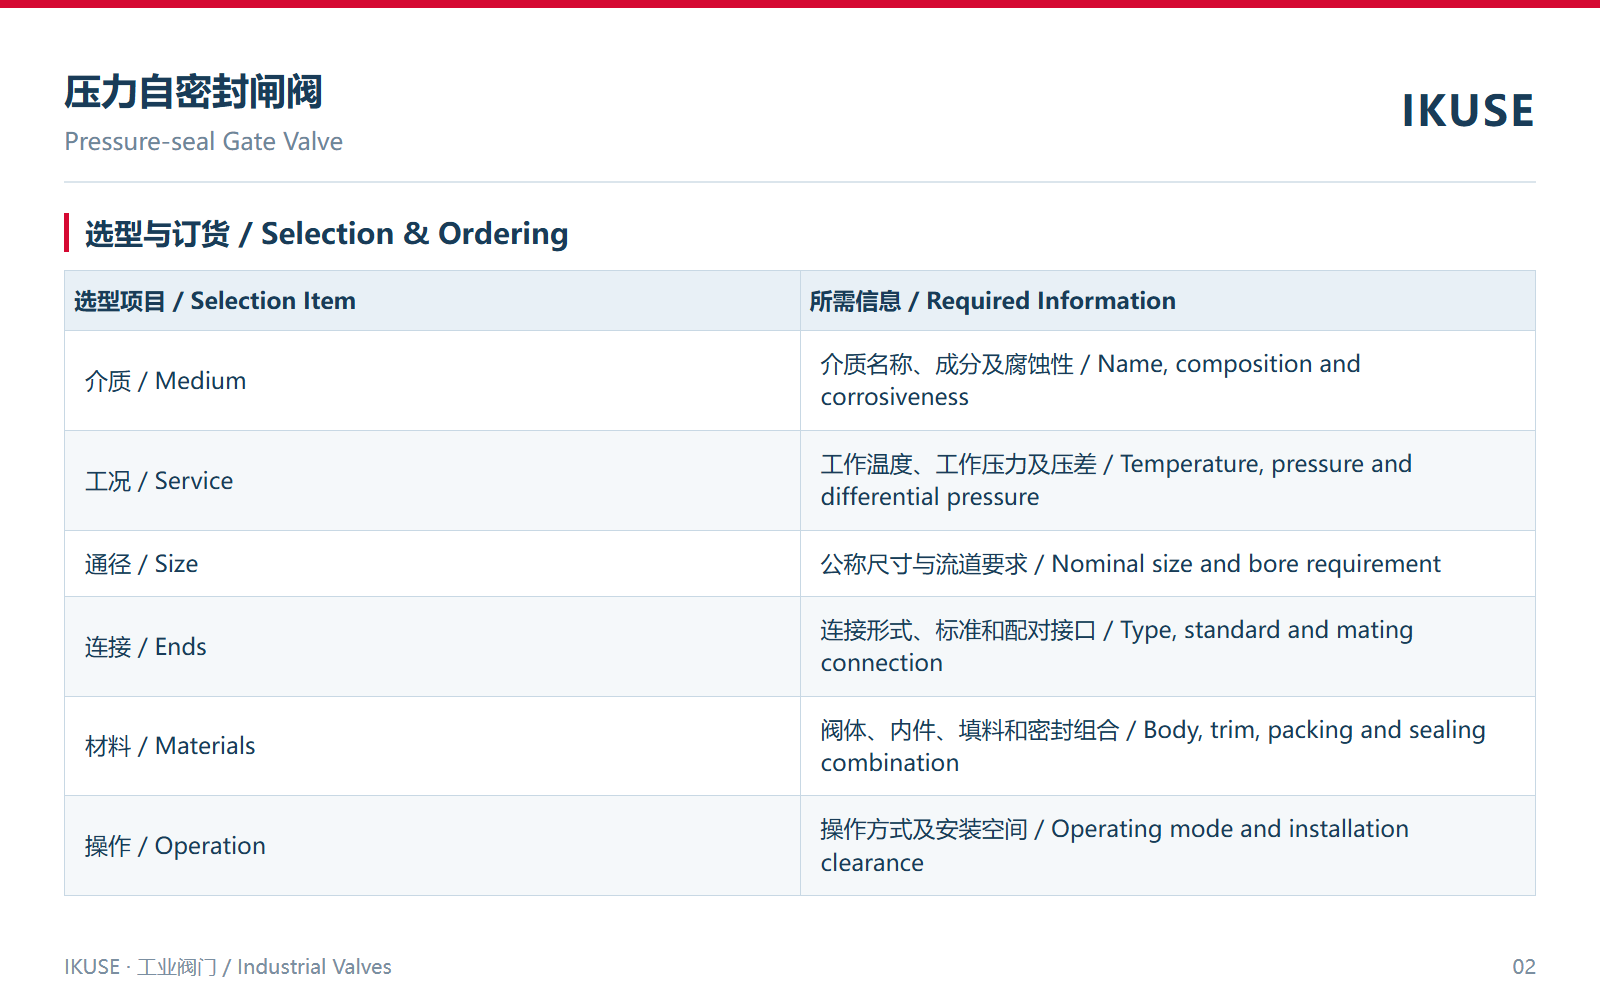Viewport: 1600px width, 1006px height.
Task: Click the Body, trim, packing and sealing cell
Action: [1168, 746]
